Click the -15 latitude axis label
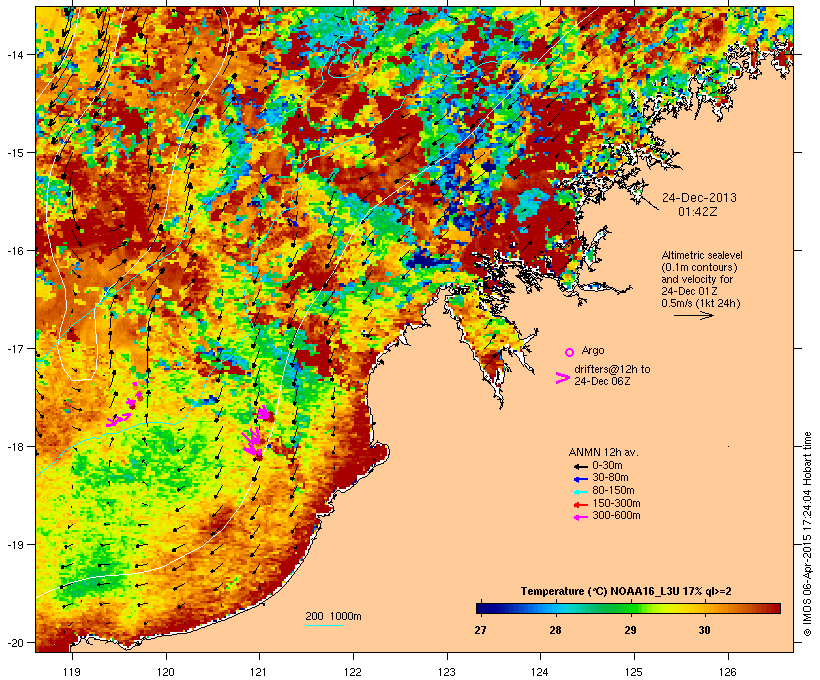820x680 pixels. pyautogui.click(x=14, y=153)
